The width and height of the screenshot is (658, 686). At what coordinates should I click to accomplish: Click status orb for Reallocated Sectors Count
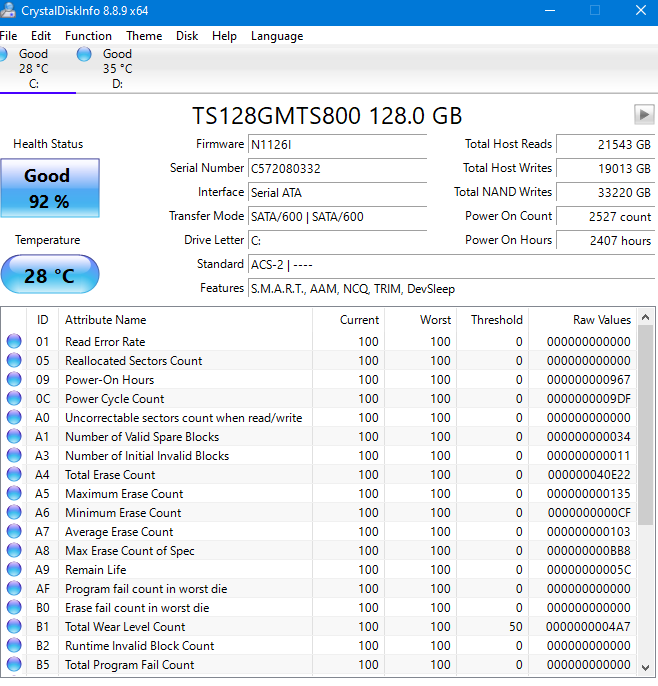point(14,360)
